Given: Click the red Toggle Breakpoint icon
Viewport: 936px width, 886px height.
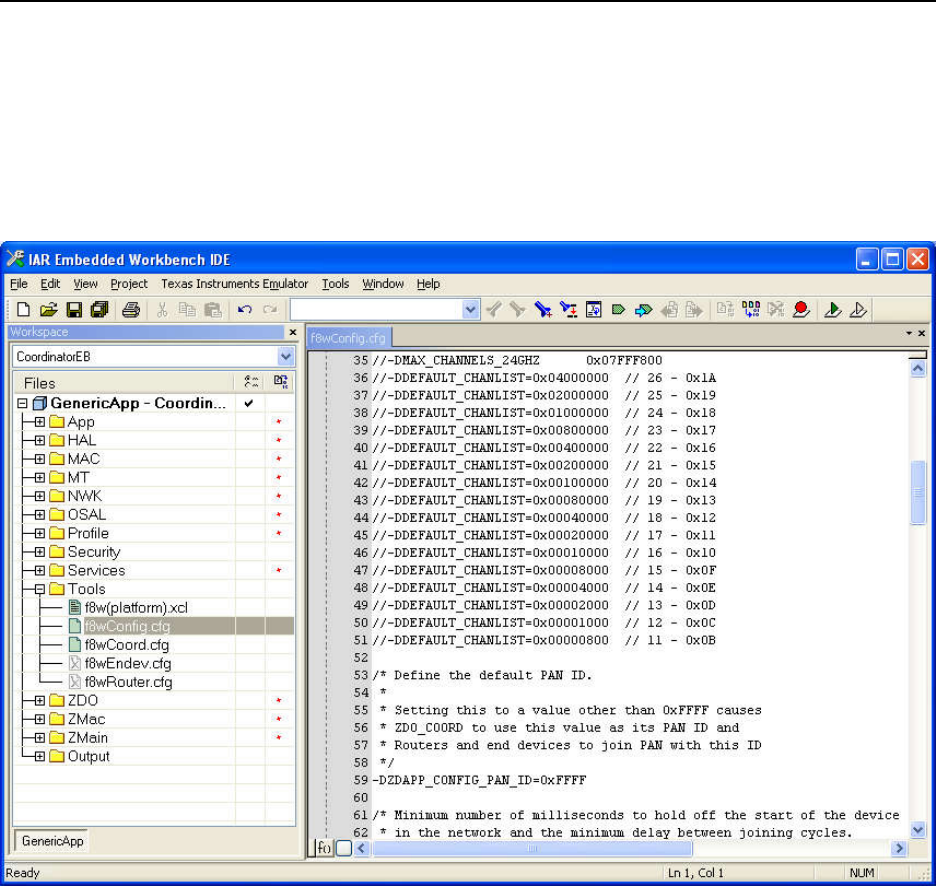Looking at the screenshot, I should coord(800,310).
